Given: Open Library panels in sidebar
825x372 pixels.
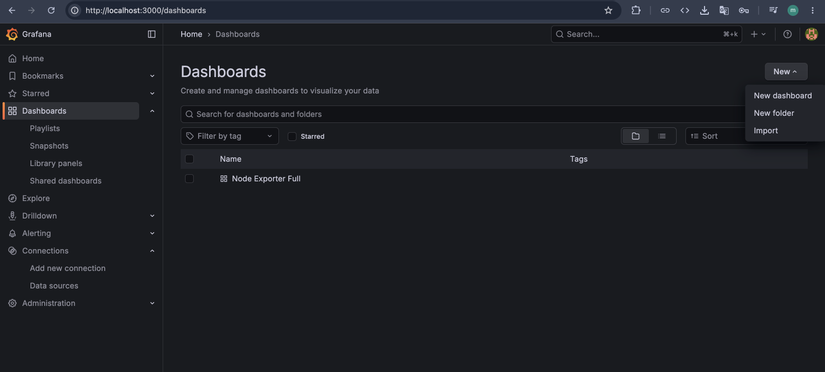Looking at the screenshot, I should pyautogui.click(x=56, y=163).
